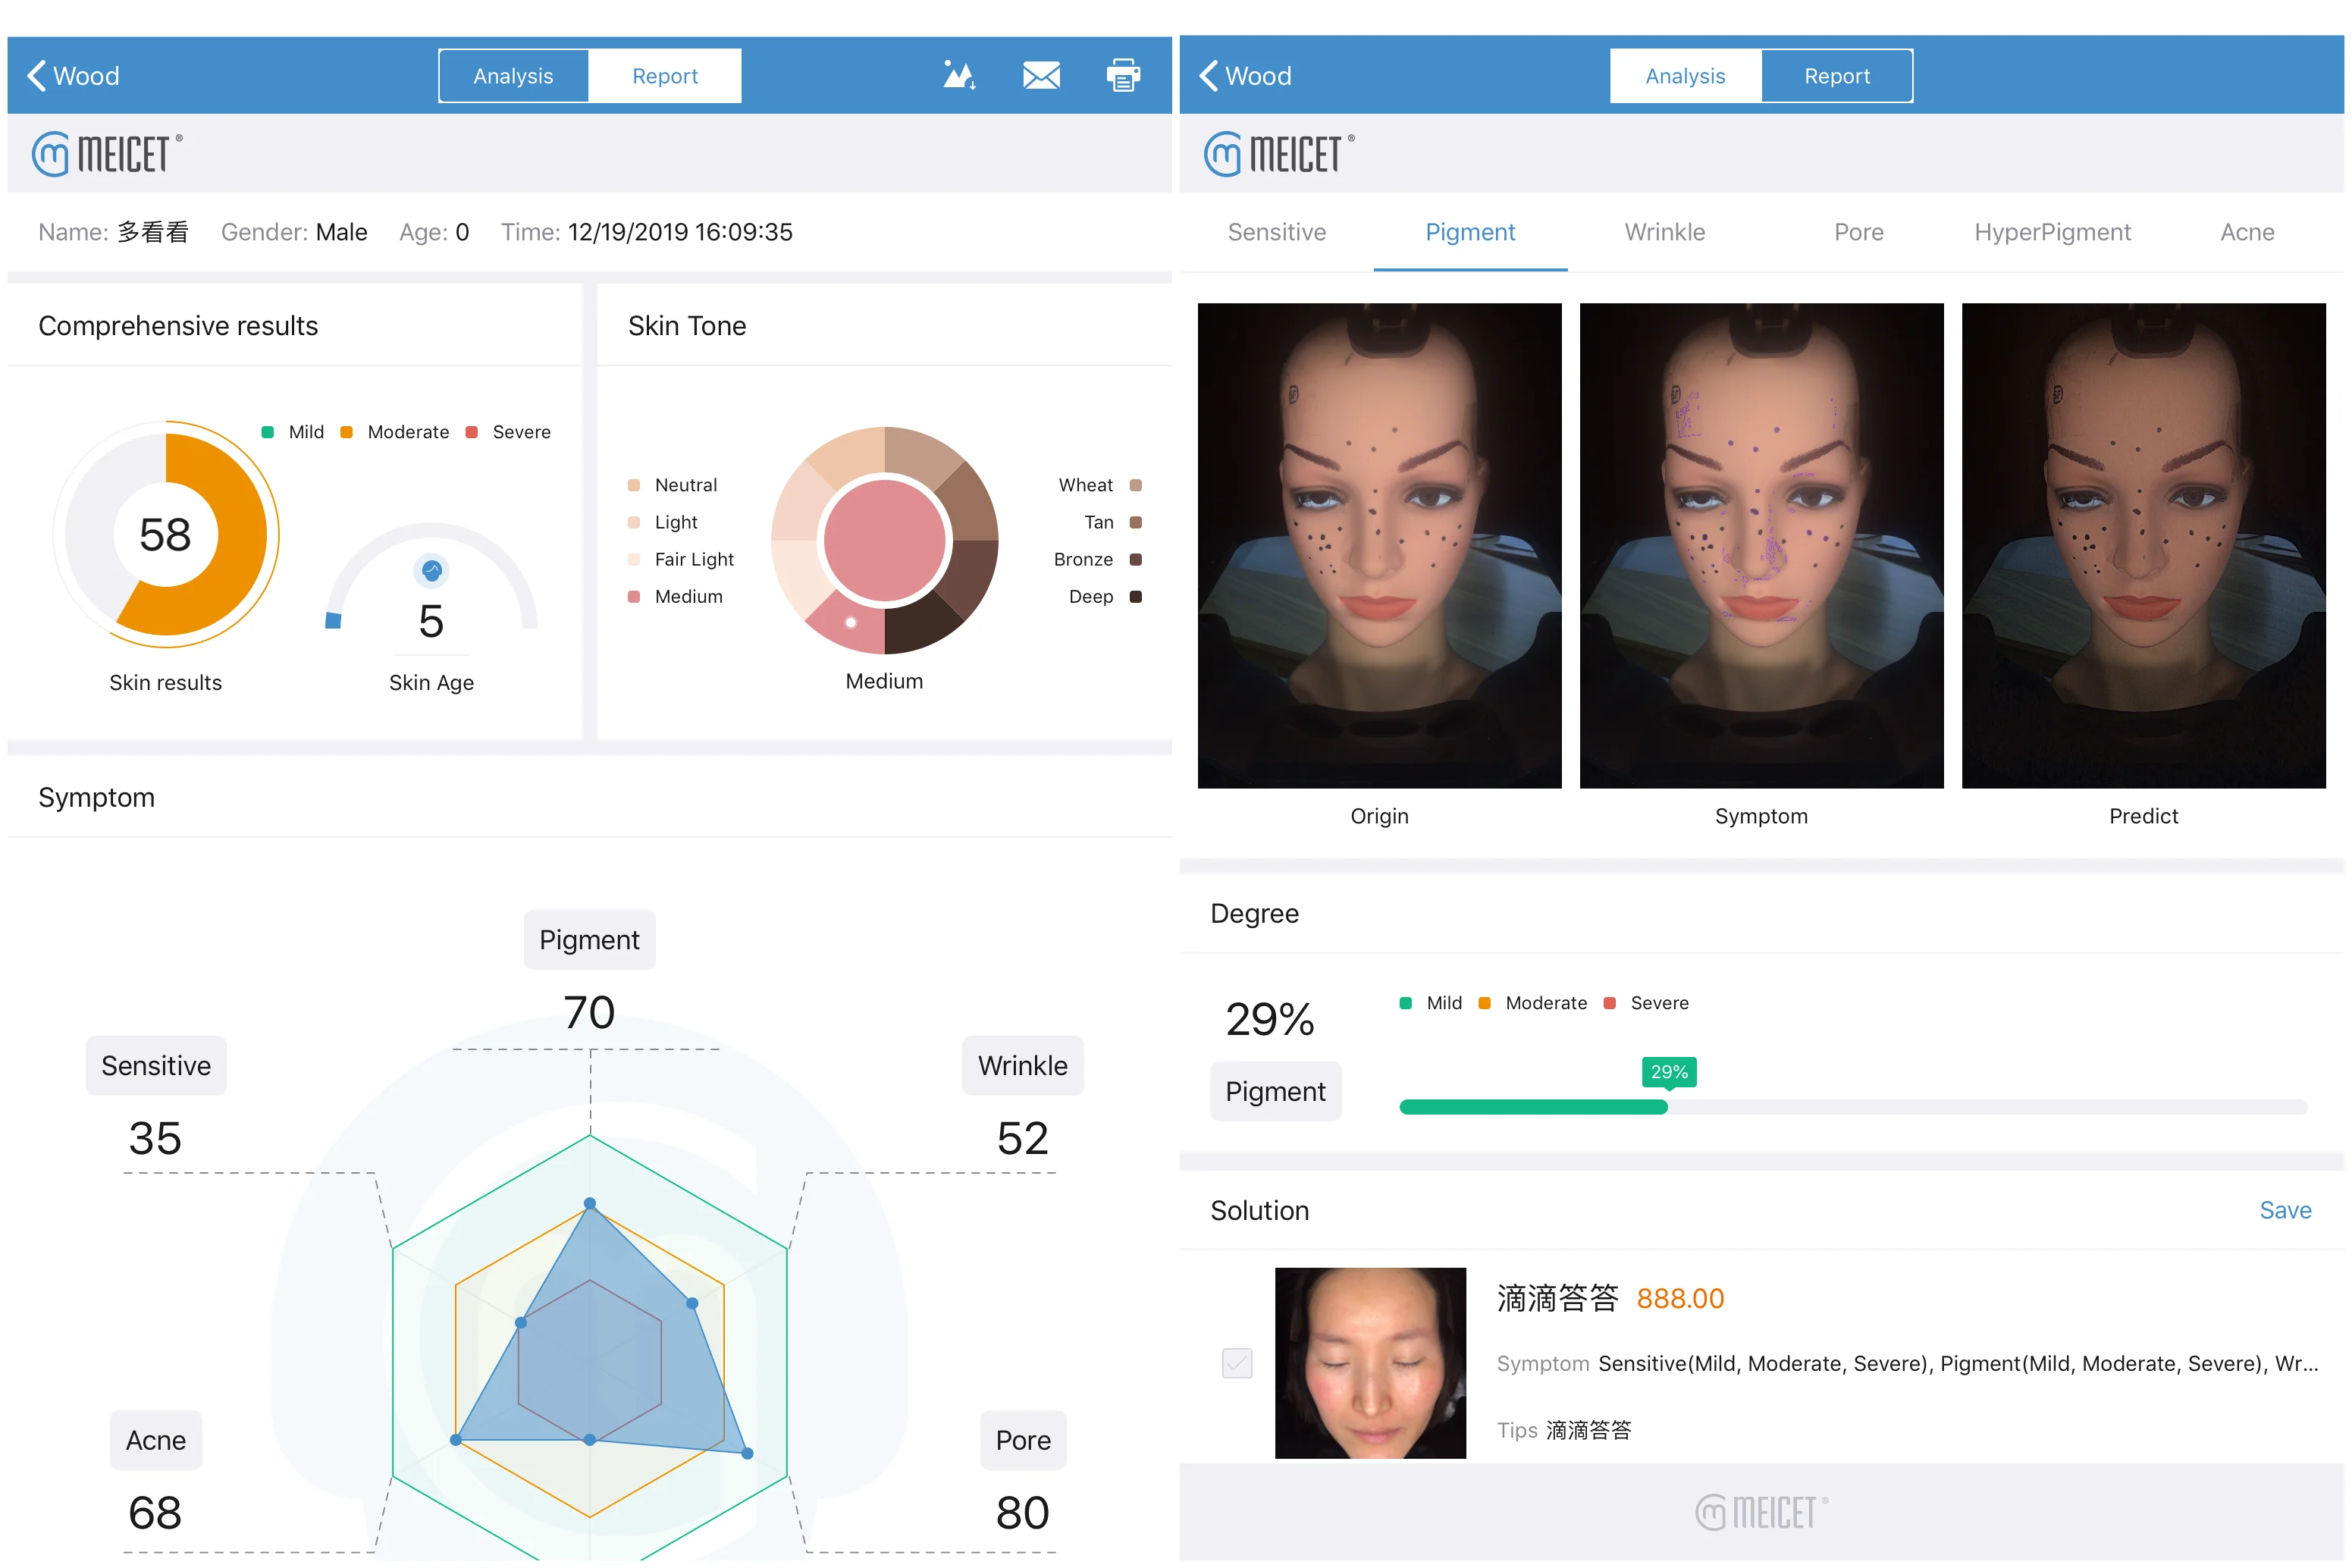
Task: Click the Skin Age gauge icon
Action: tap(431, 571)
